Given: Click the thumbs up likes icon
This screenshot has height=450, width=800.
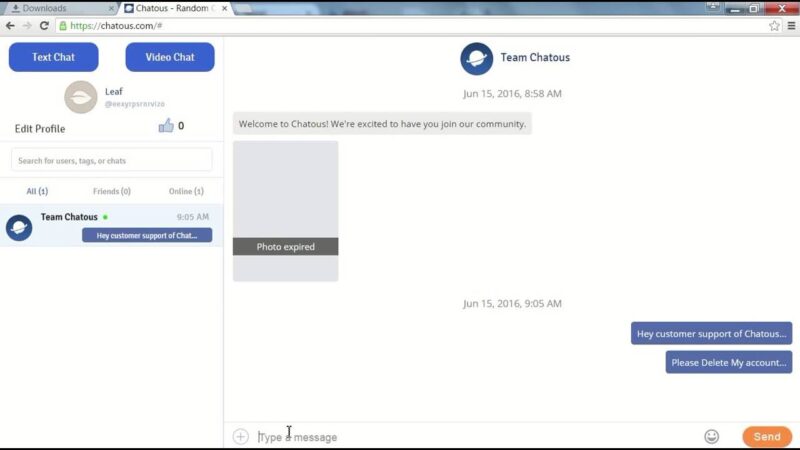Looking at the screenshot, I should tap(166, 126).
